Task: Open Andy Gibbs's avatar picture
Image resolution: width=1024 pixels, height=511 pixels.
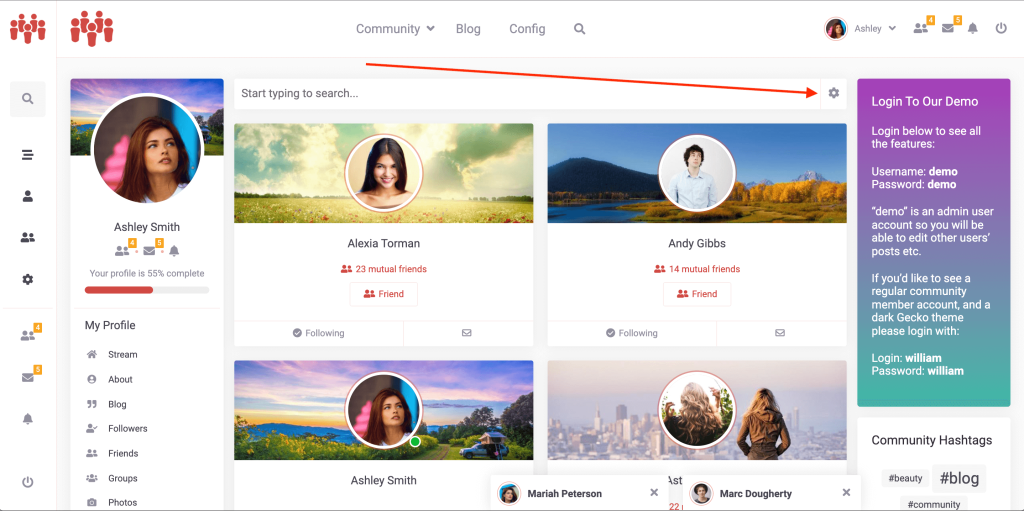Action: (697, 173)
